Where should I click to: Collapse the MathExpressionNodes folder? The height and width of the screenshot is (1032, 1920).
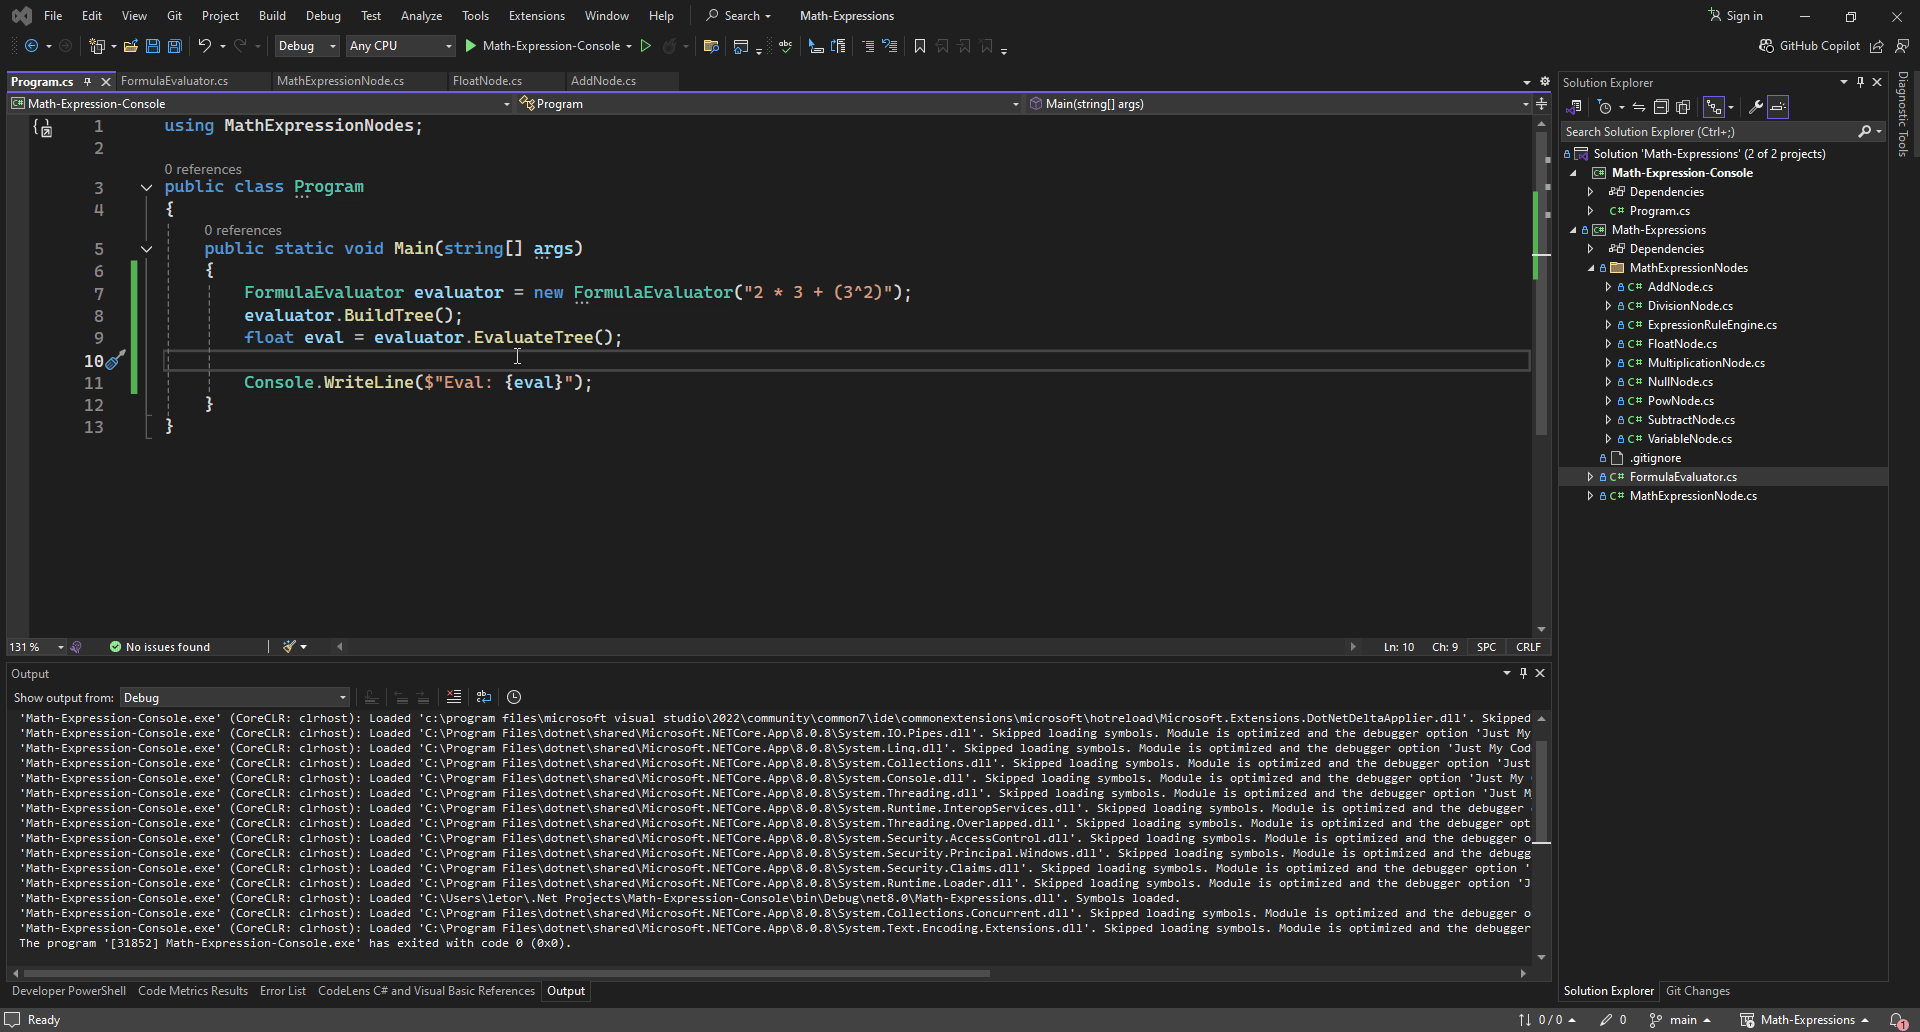[x=1590, y=268]
